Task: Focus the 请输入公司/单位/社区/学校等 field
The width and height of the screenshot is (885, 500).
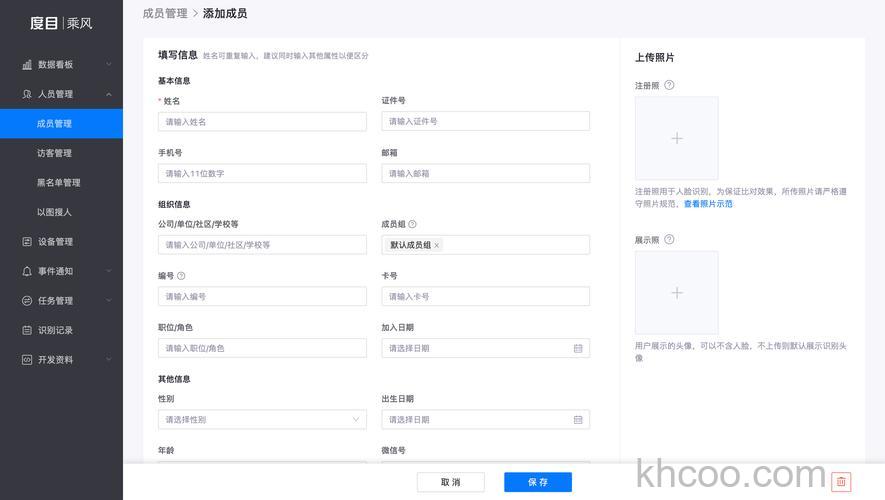Action: coord(262,245)
